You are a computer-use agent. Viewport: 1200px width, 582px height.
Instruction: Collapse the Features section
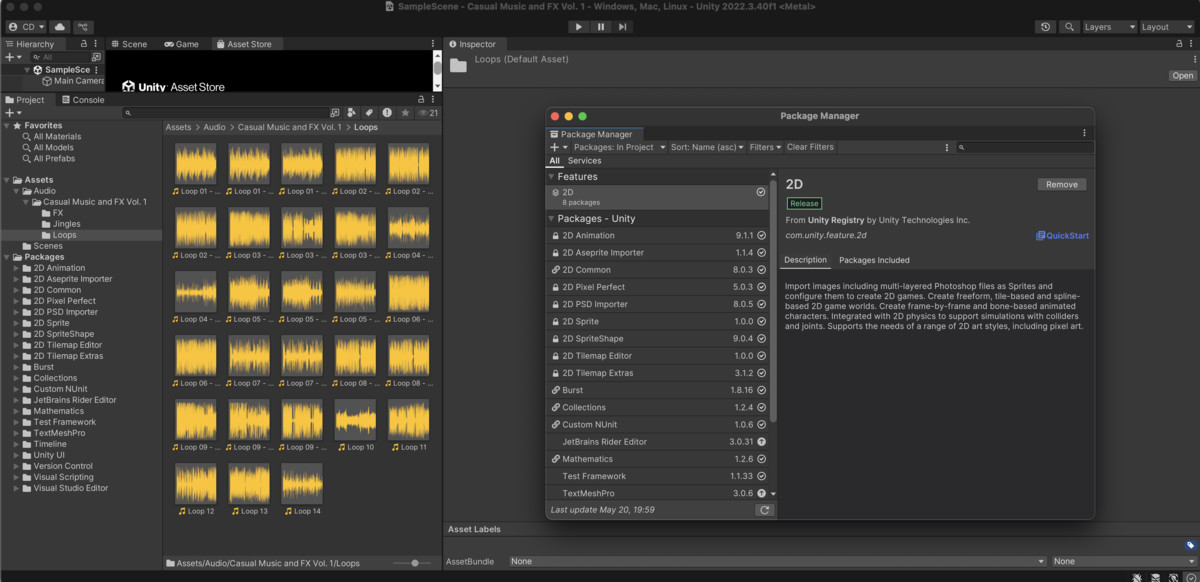point(551,177)
